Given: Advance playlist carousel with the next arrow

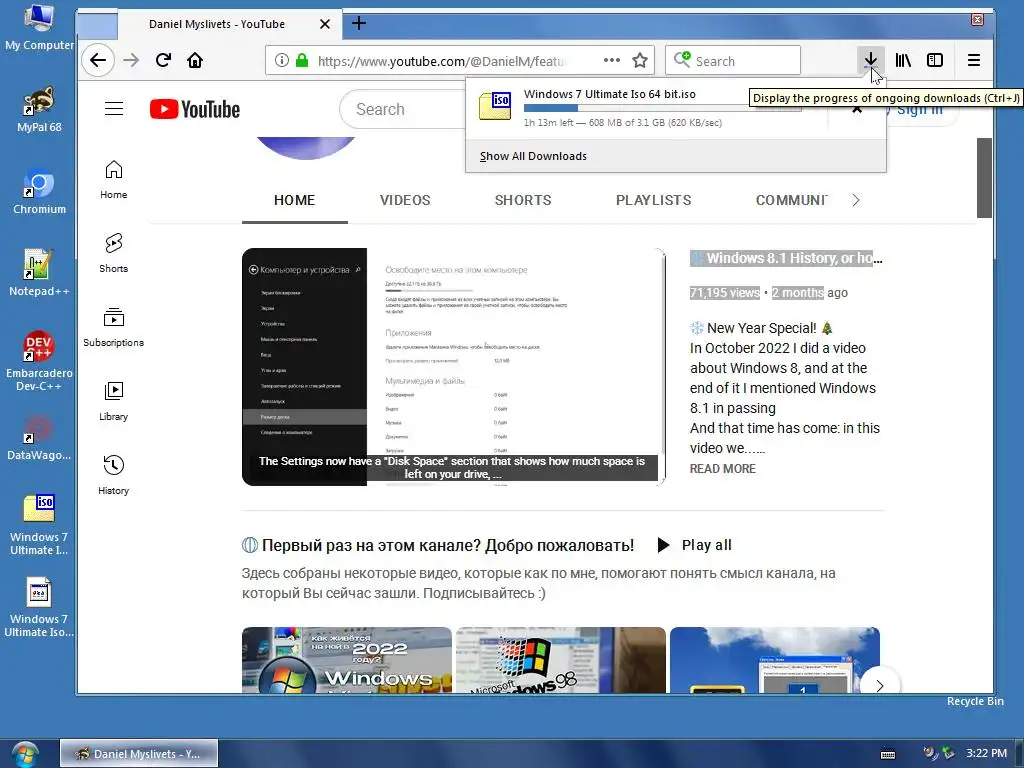Looking at the screenshot, I should (880, 685).
